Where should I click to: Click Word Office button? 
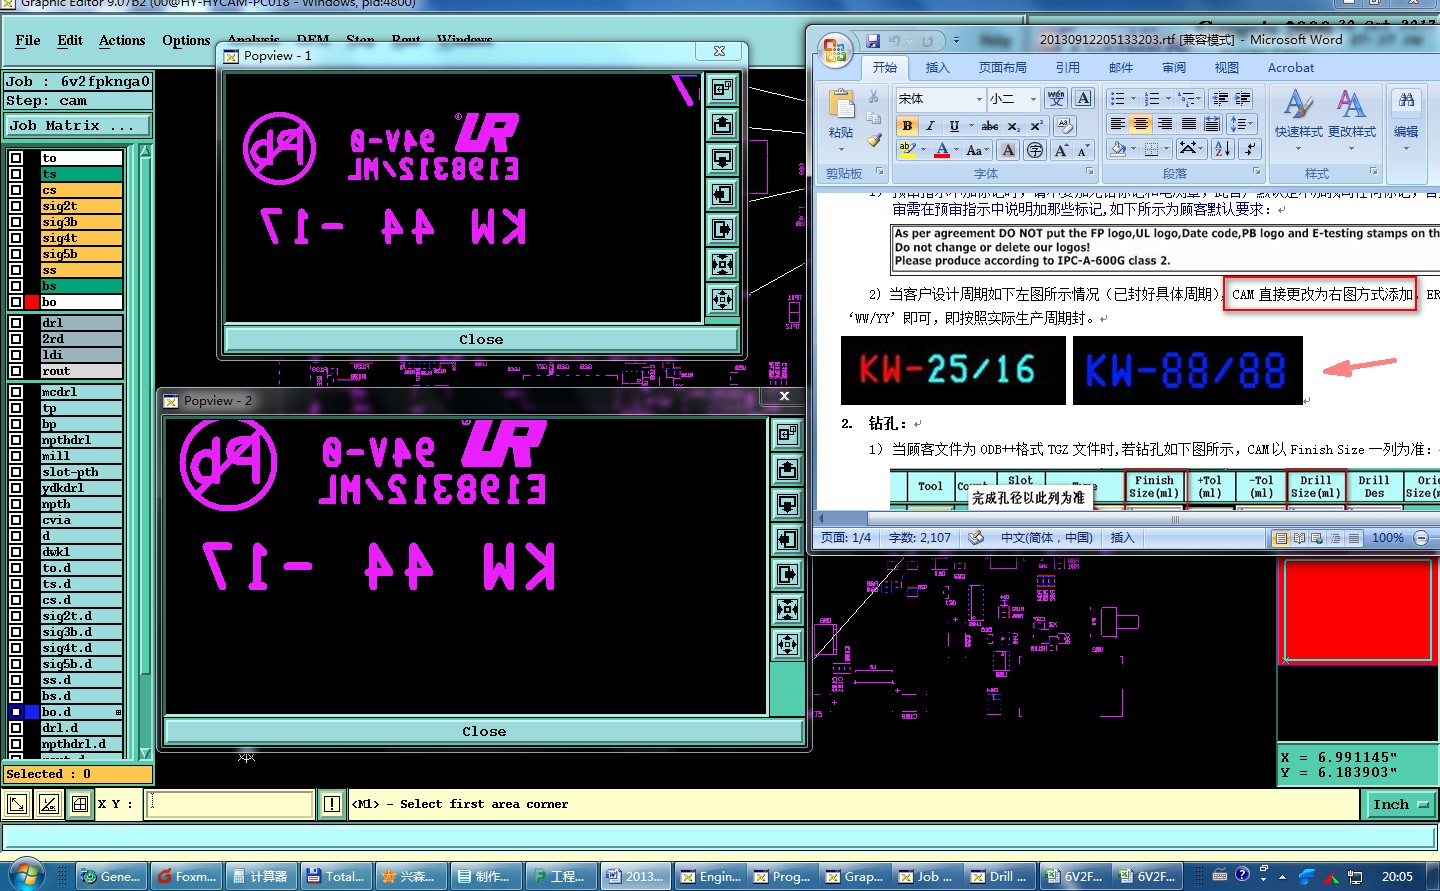point(834,50)
